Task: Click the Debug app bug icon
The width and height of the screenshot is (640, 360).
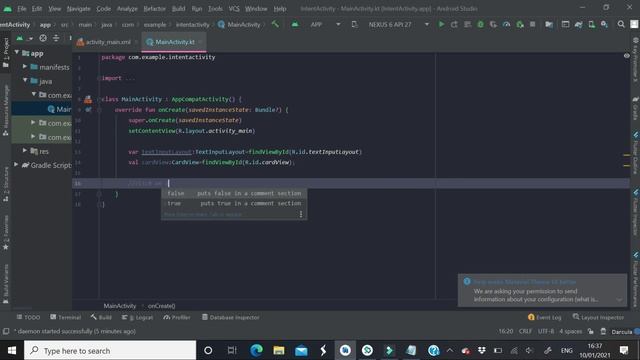Action: coord(480,24)
